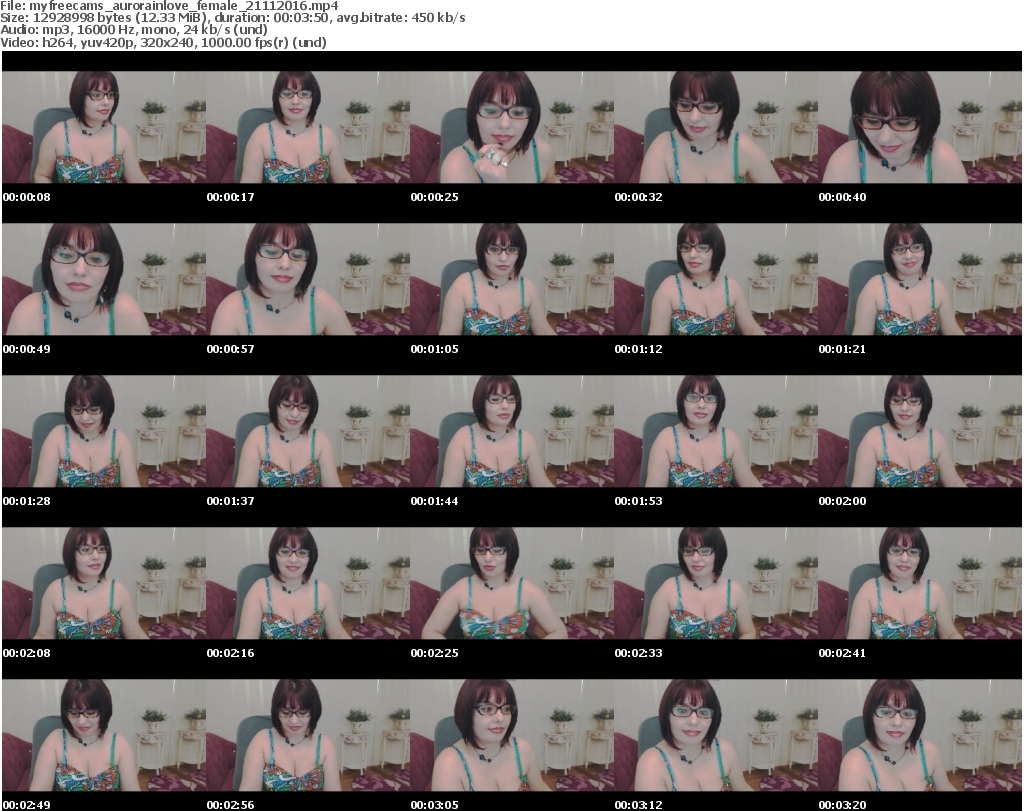Open the thumbnail frame captured at 00:00:08

coord(104,127)
